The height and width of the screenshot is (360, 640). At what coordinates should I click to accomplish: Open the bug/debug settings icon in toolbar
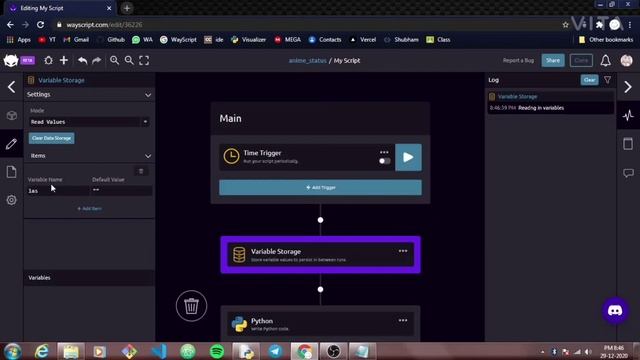point(48,60)
